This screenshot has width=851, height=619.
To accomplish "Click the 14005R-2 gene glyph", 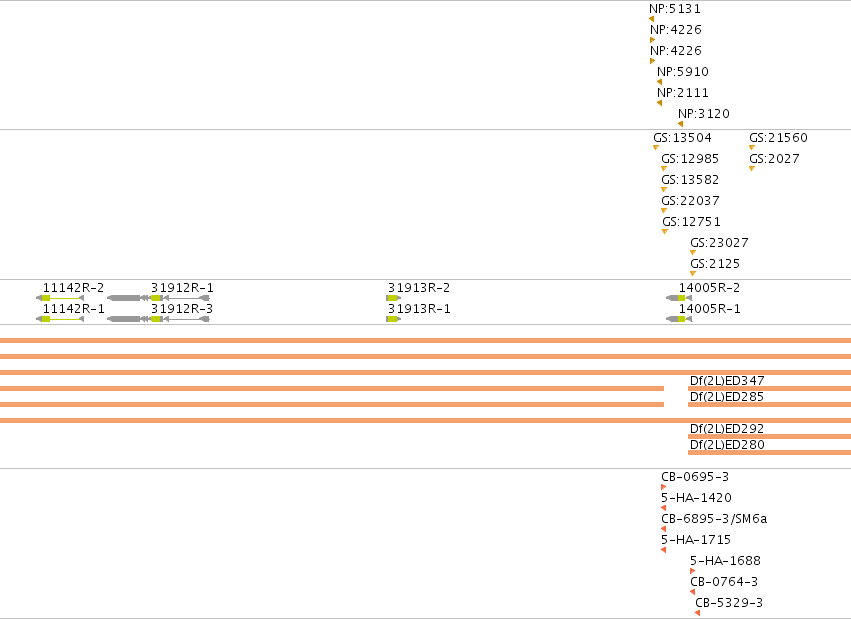I will click(x=679, y=298).
